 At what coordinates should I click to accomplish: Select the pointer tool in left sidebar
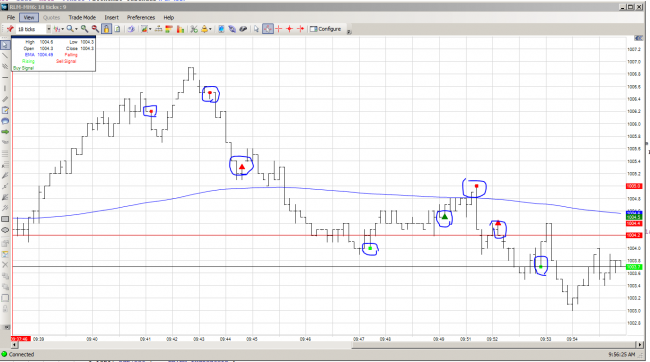point(5,45)
